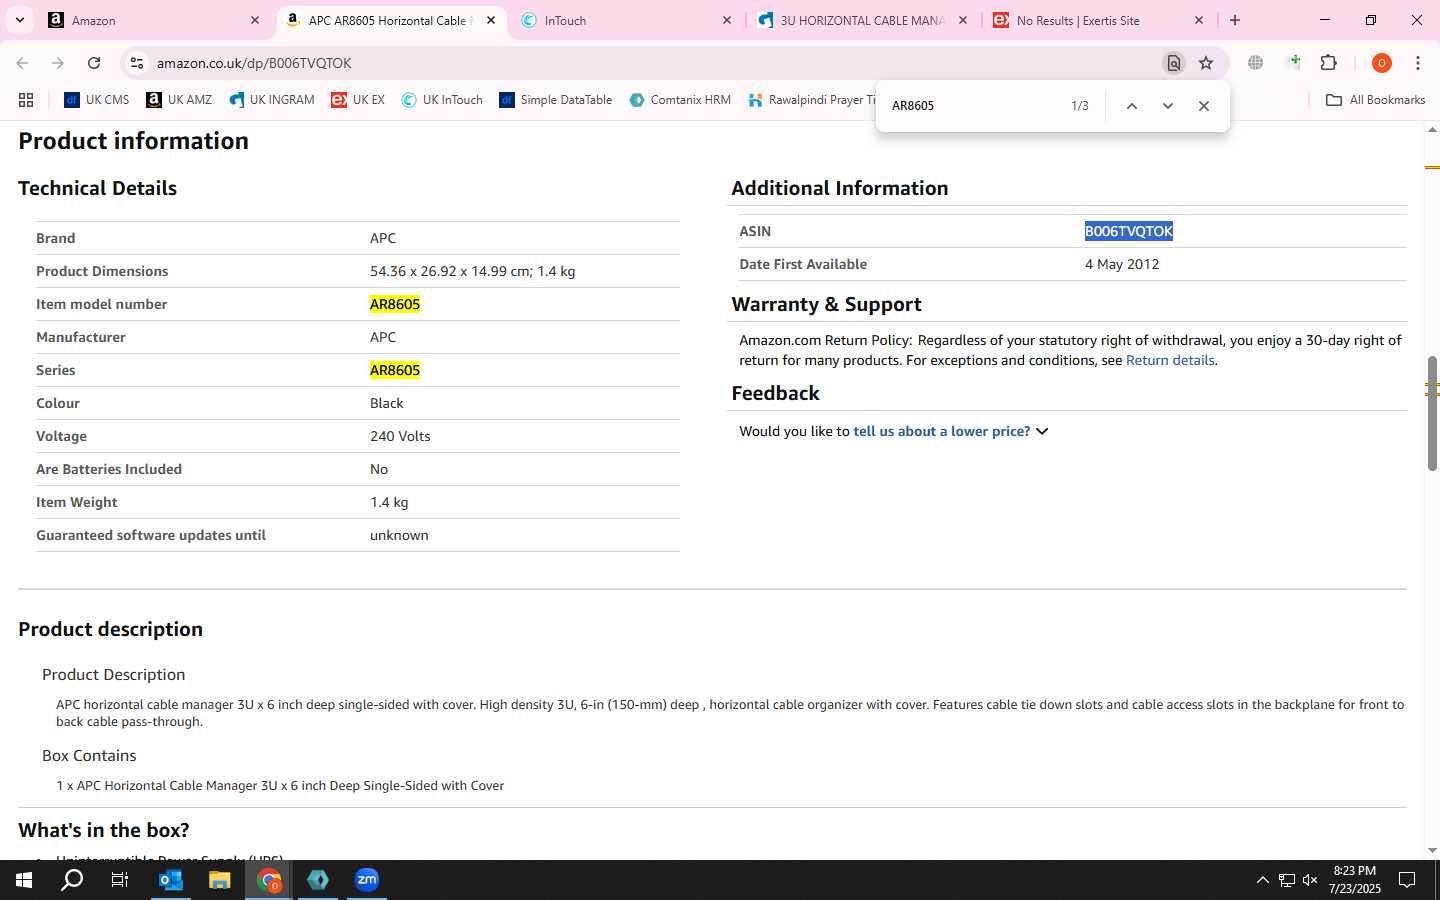Open Chrome three-dot menu

1417,63
